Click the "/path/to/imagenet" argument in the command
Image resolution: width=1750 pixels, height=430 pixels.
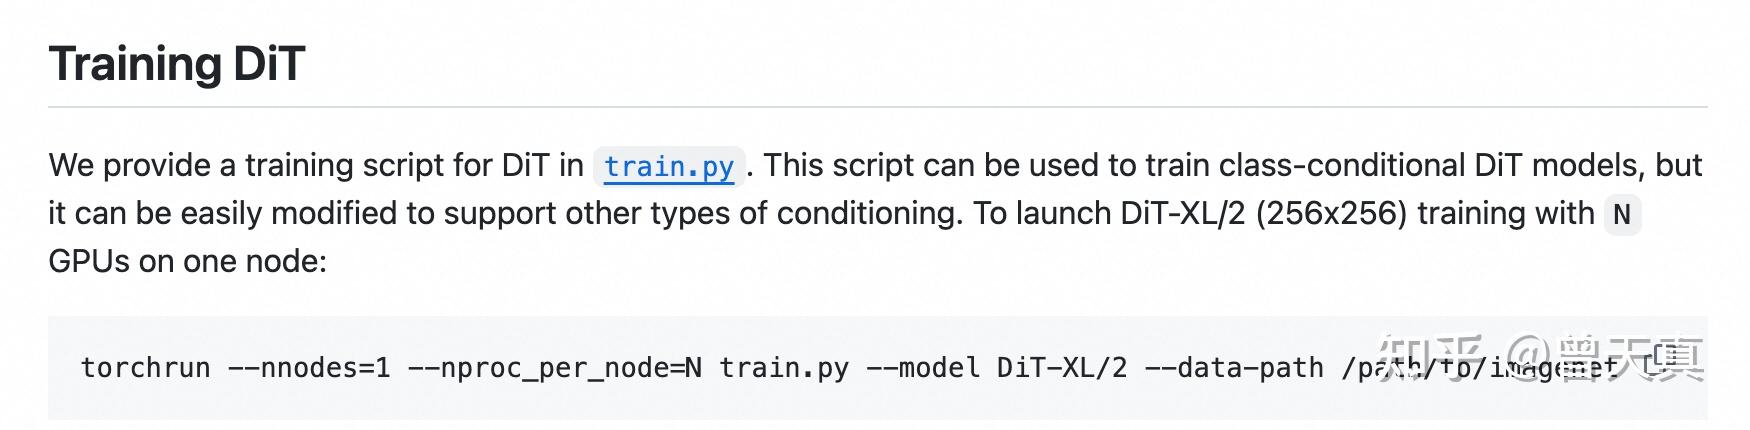pos(1480,368)
